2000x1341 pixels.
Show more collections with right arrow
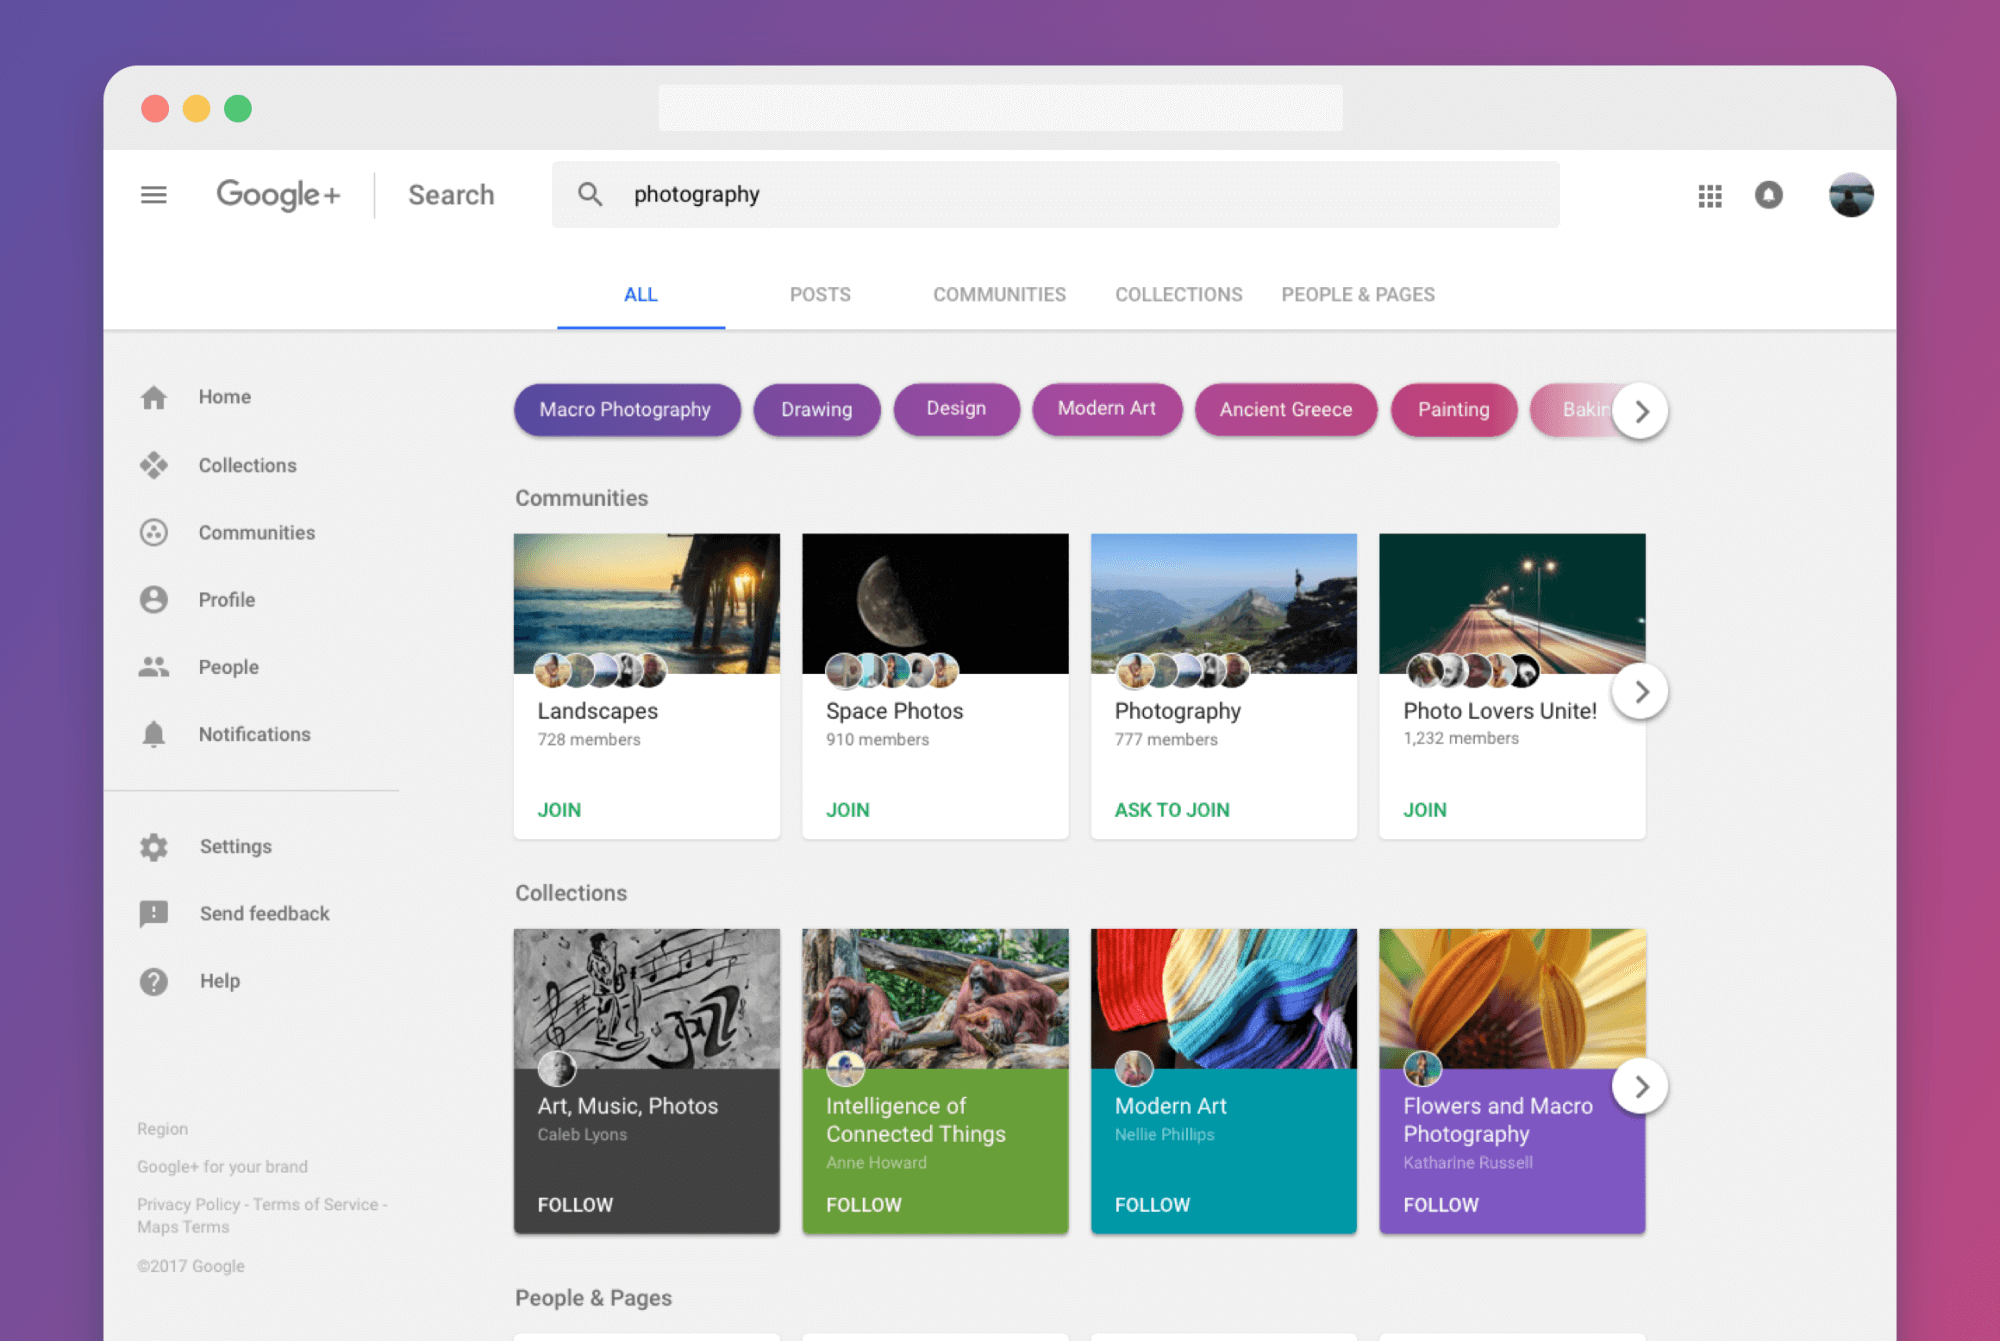1640,1086
